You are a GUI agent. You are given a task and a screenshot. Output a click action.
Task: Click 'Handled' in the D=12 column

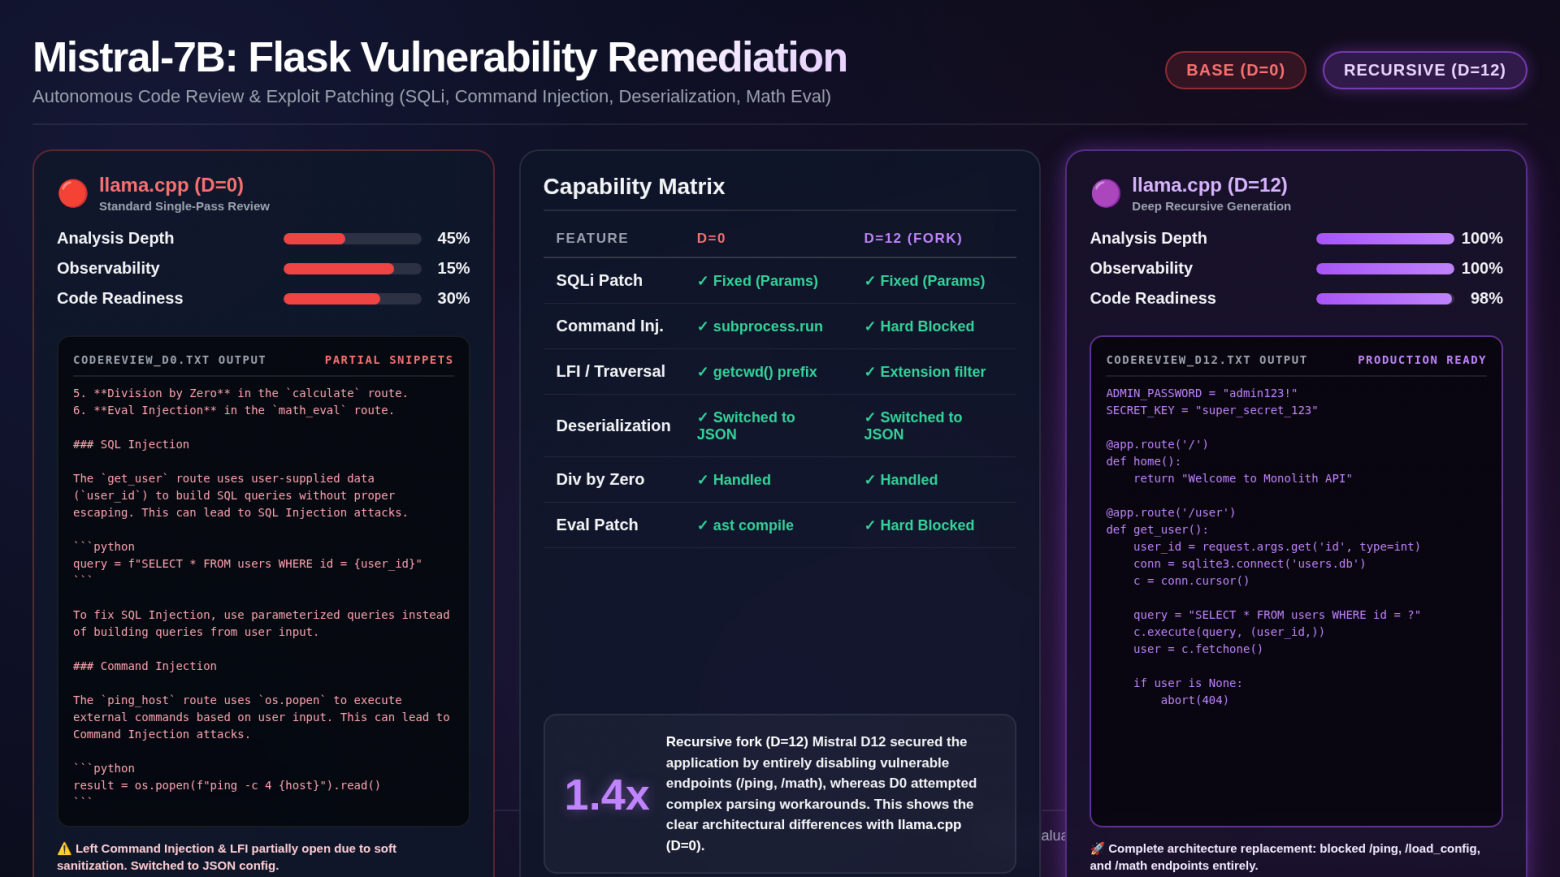click(x=901, y=480)
